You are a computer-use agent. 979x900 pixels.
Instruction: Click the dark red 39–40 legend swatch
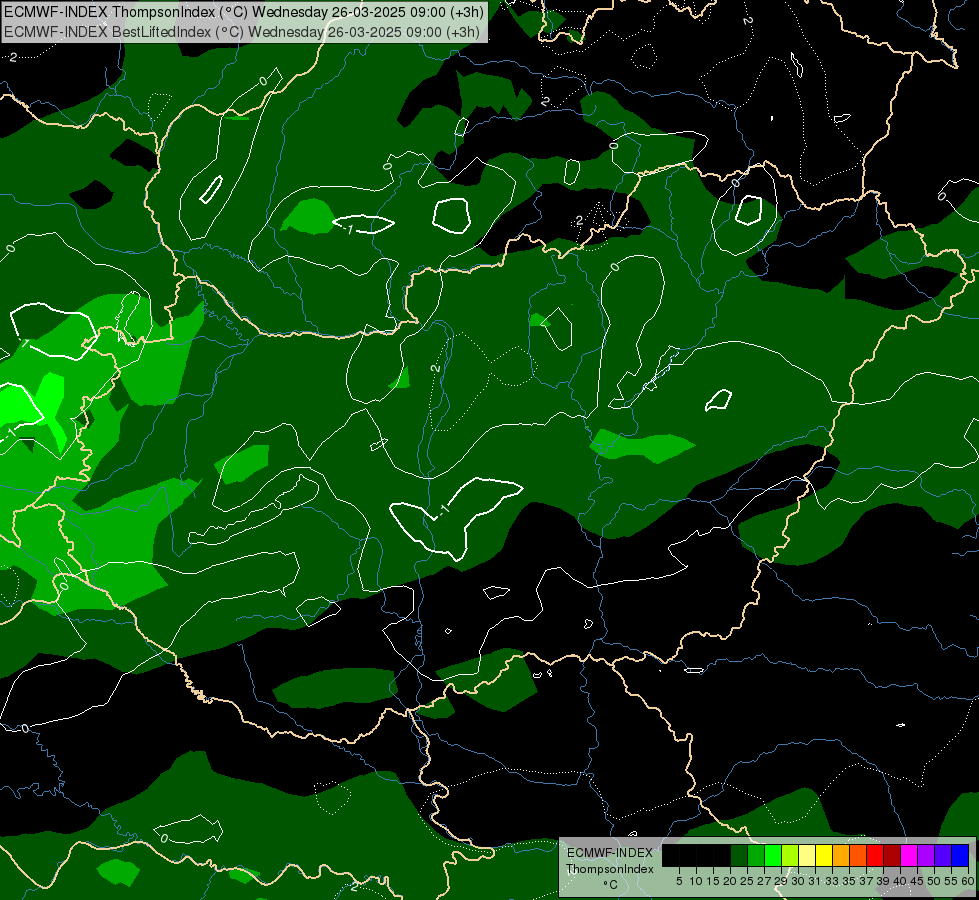892,855
